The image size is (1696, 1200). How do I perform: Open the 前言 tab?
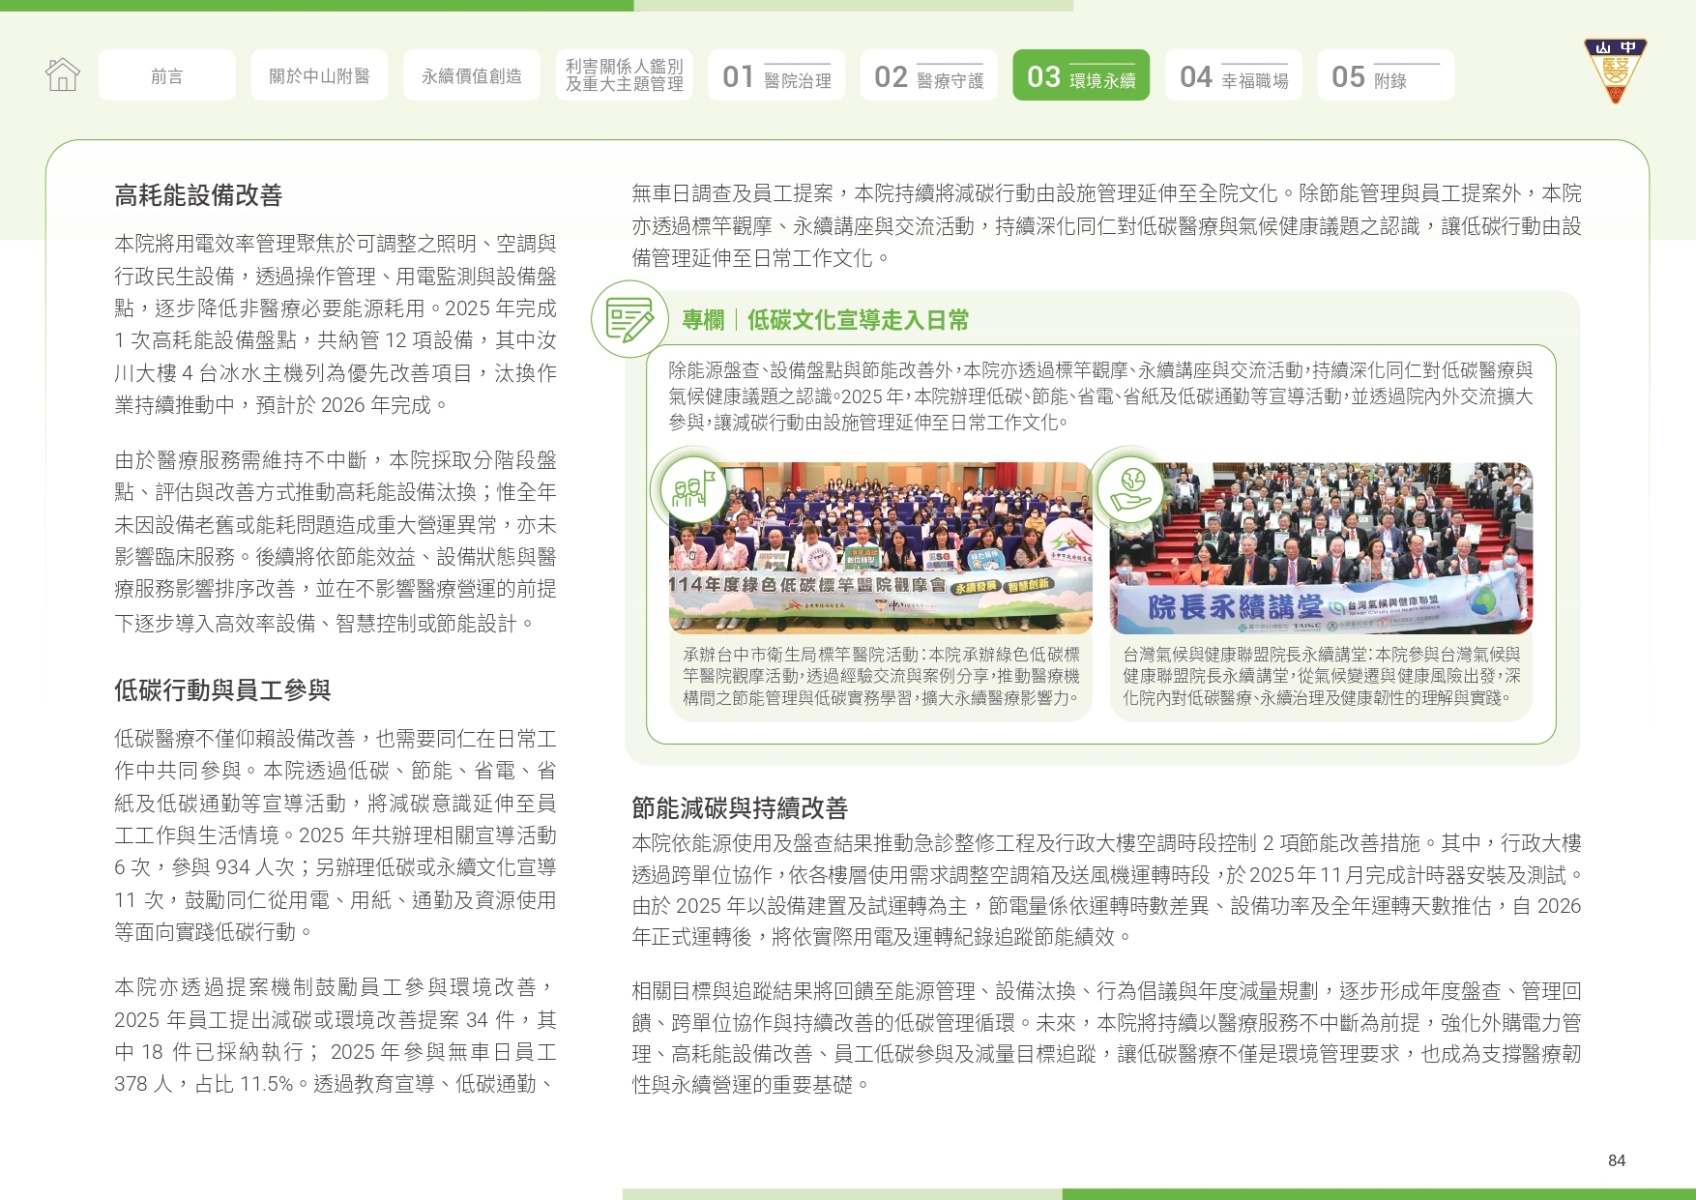pos(167,75)
